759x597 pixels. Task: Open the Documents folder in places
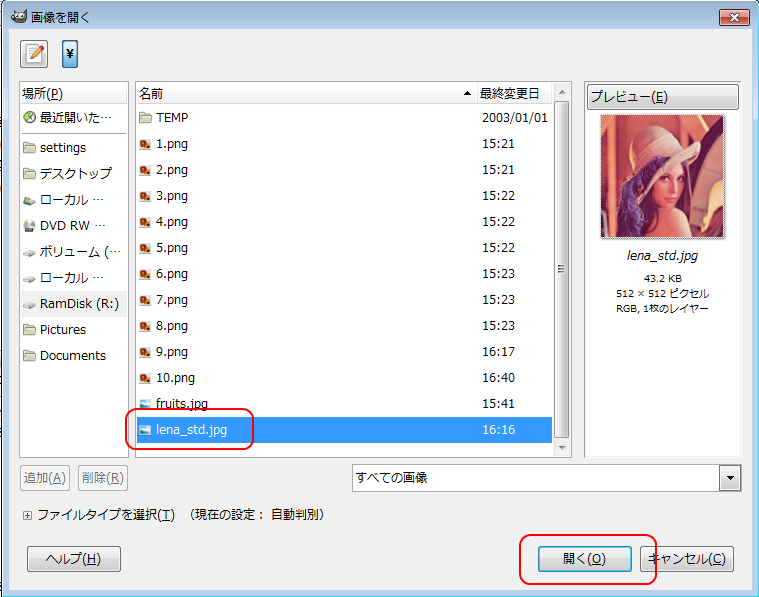coord(74,356)
